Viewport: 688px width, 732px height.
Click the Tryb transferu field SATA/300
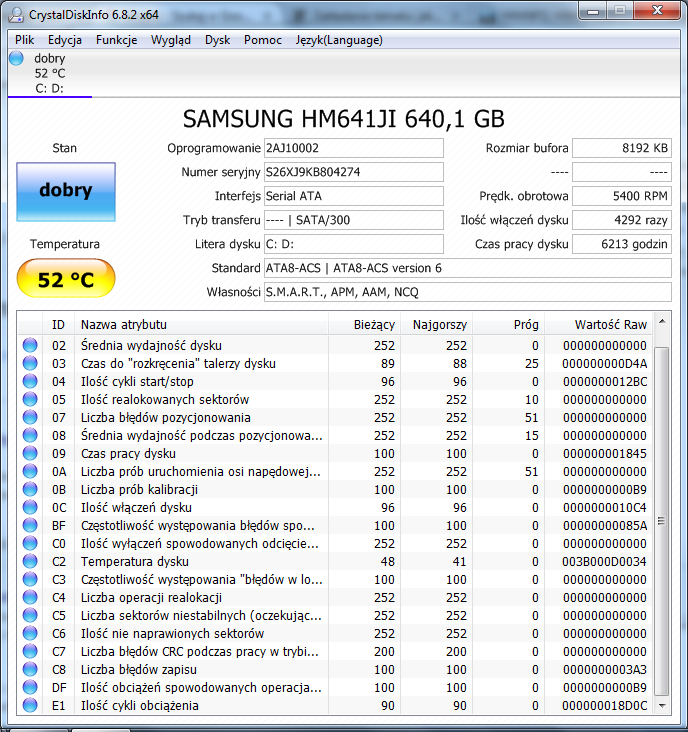pos(354,220)
